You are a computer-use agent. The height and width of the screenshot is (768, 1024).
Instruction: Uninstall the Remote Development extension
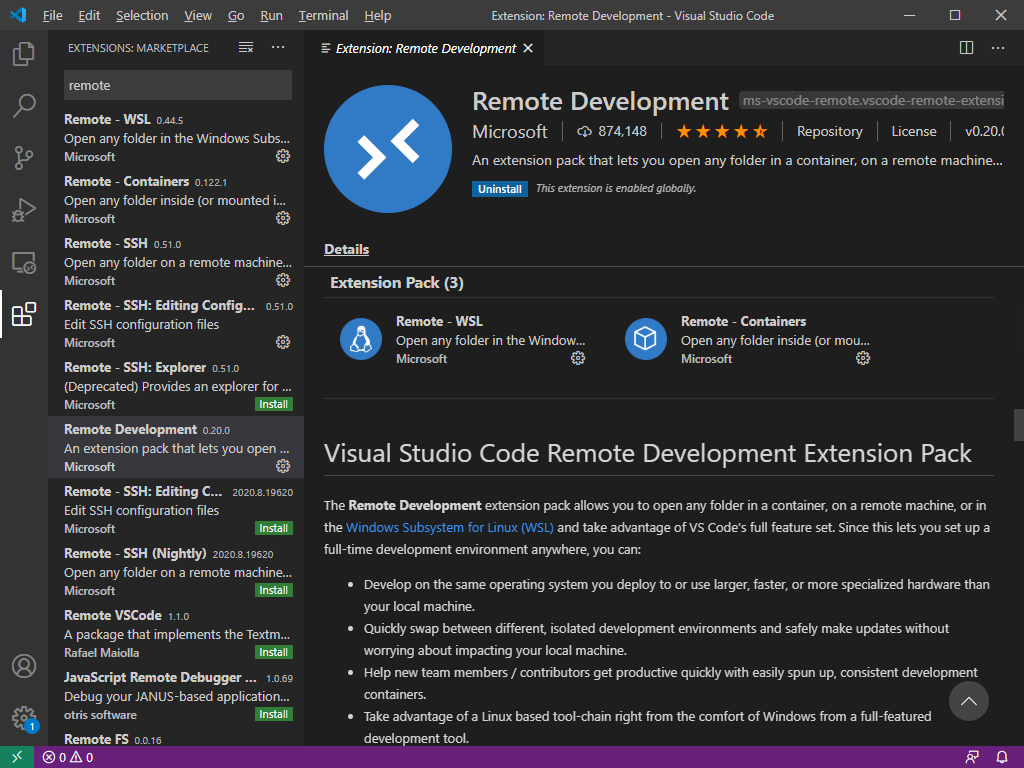500,189
